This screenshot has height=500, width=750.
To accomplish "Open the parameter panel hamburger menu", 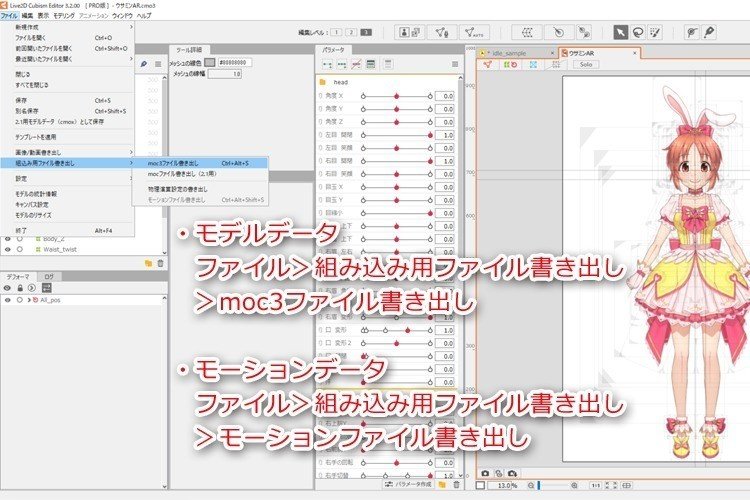I will pyautogui.click(x=455, y=64).
